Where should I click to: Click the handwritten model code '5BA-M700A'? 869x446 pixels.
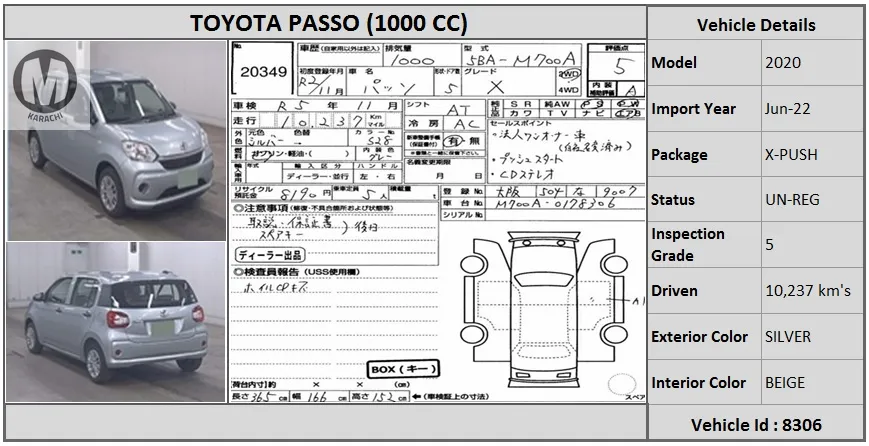[522, 59]
